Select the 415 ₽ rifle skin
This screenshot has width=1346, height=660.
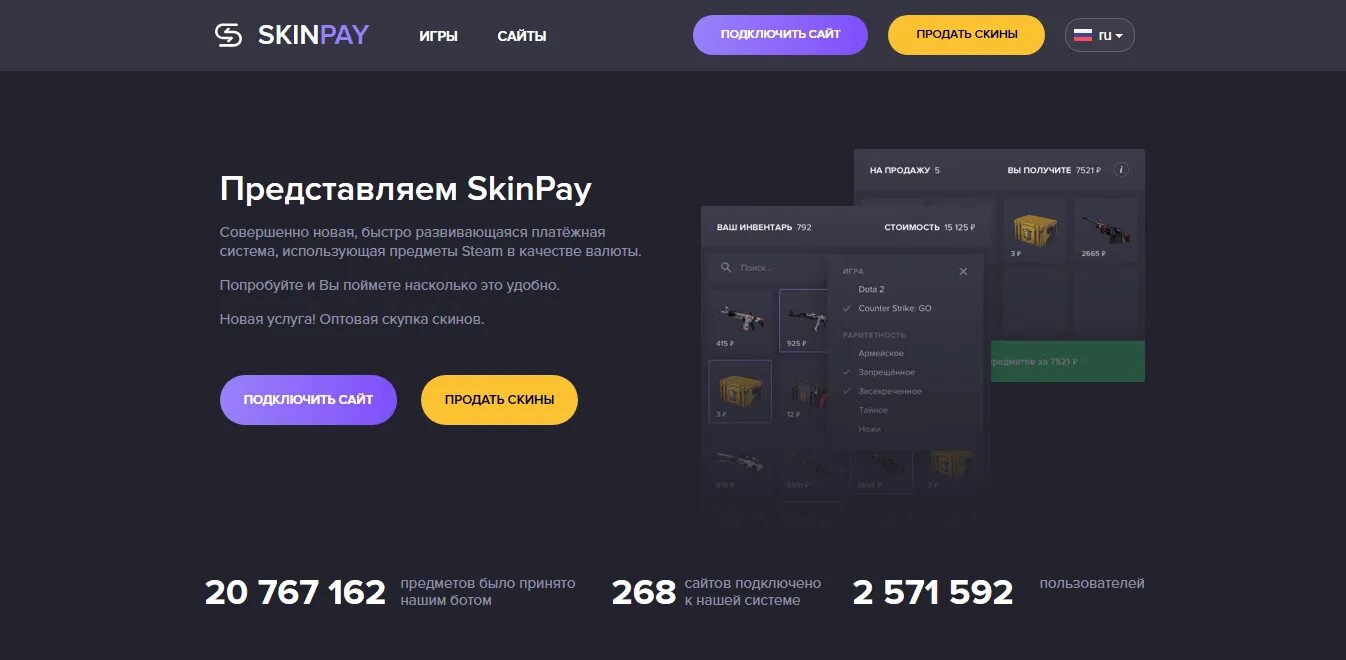tap(740, 320)
